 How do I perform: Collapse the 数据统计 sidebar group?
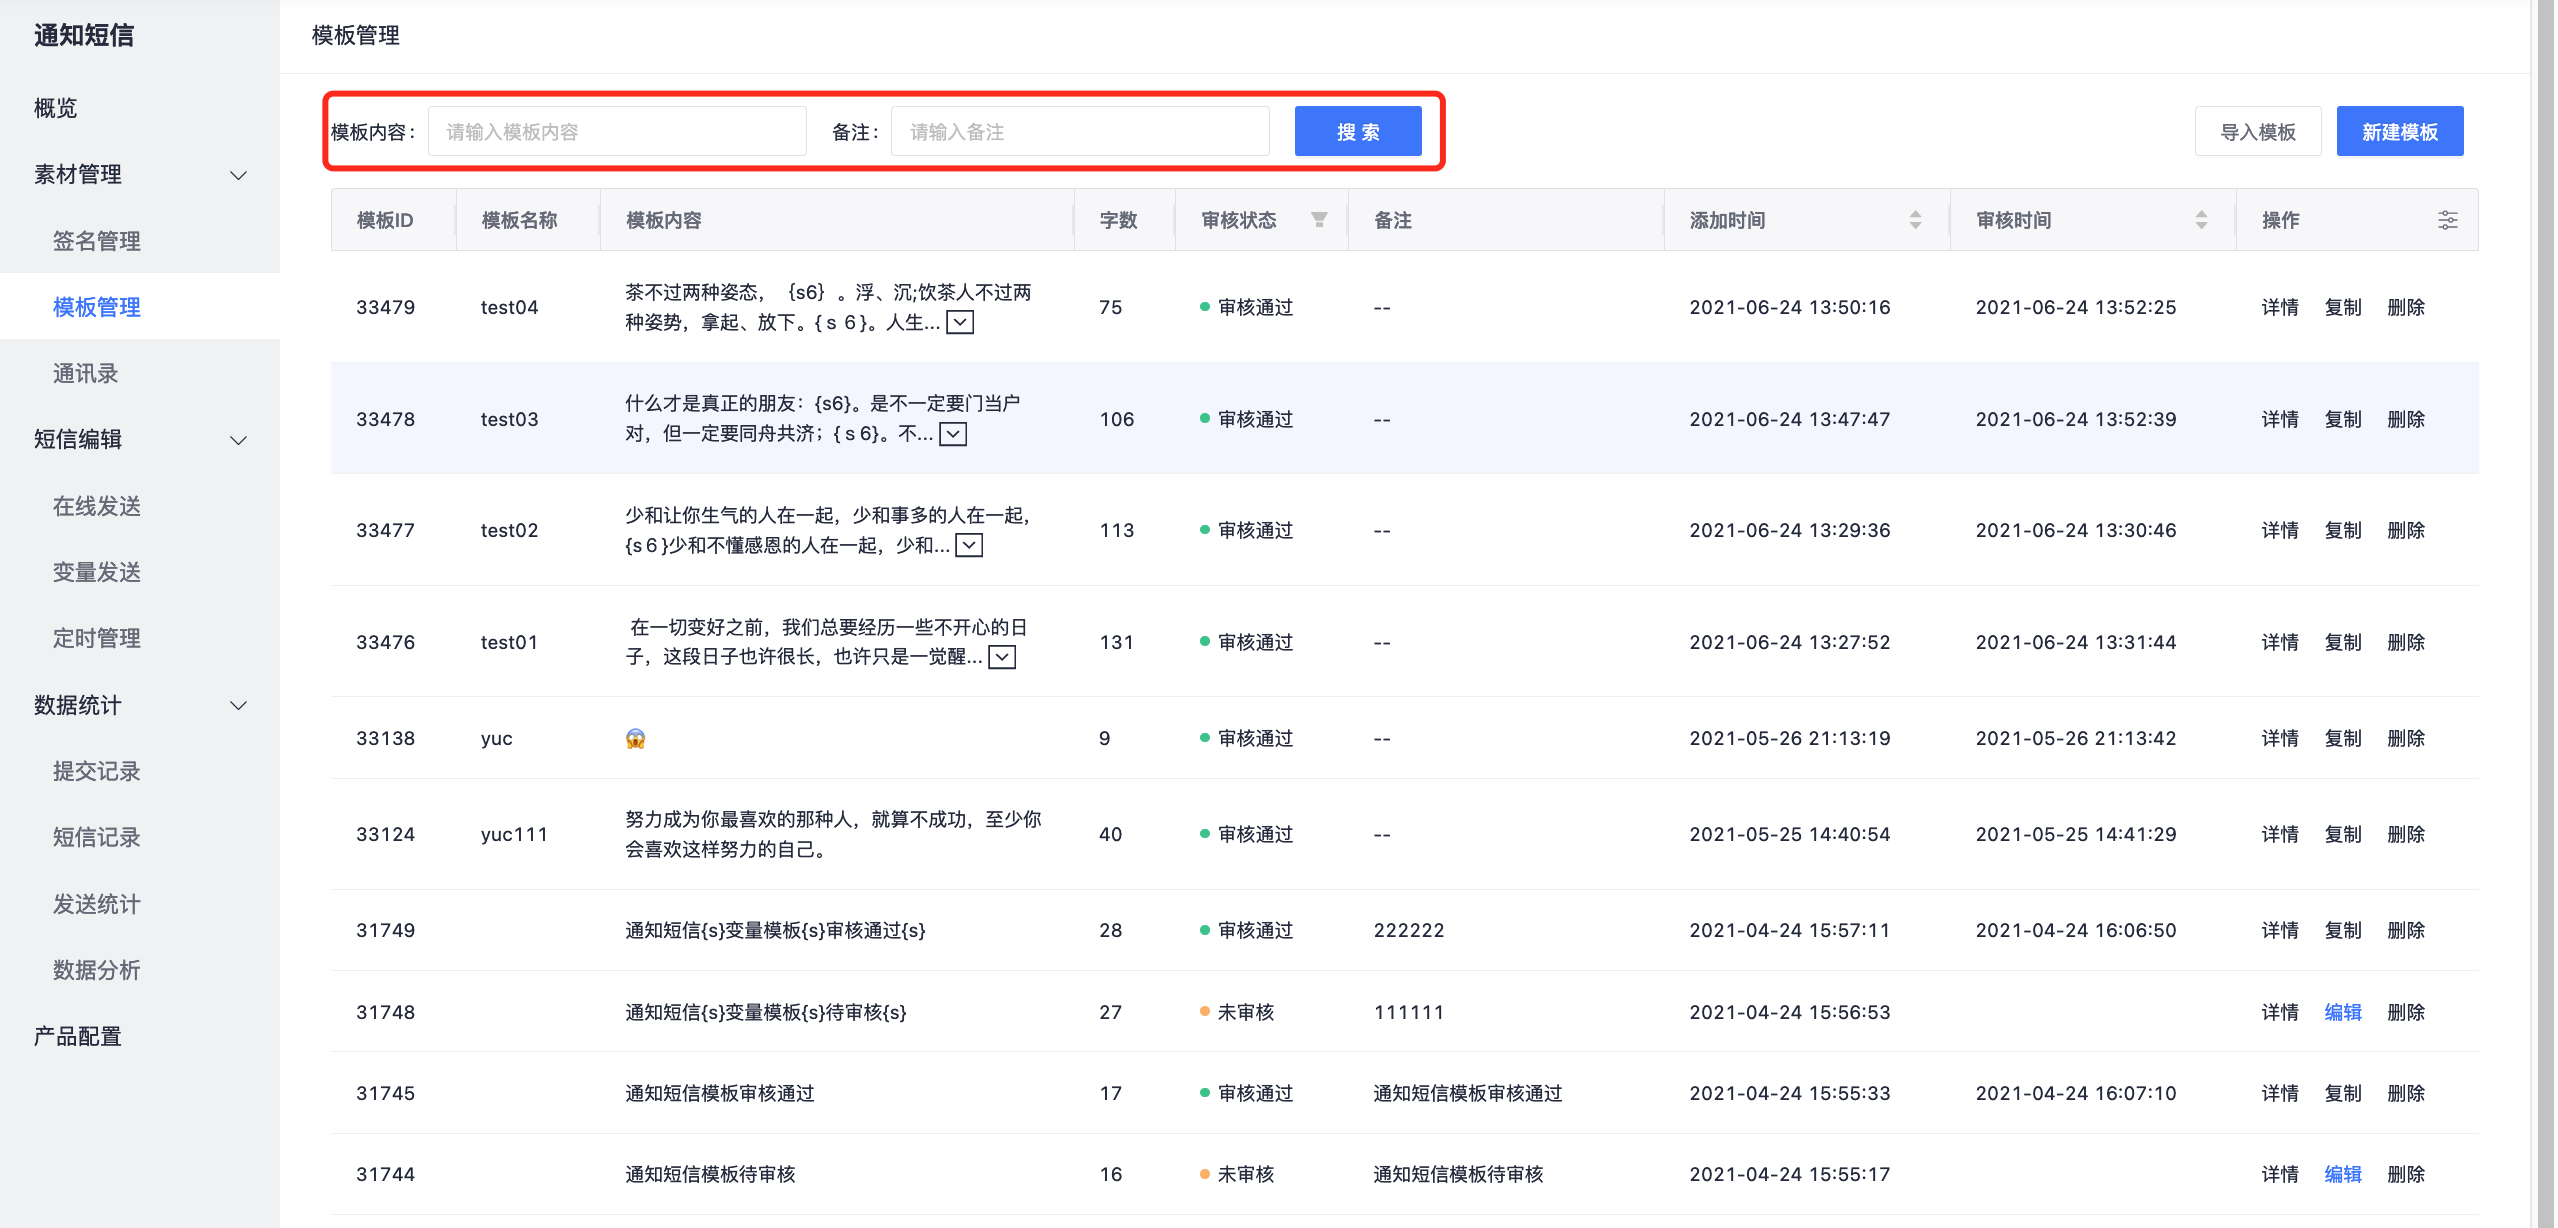click(x=238, y=705)
